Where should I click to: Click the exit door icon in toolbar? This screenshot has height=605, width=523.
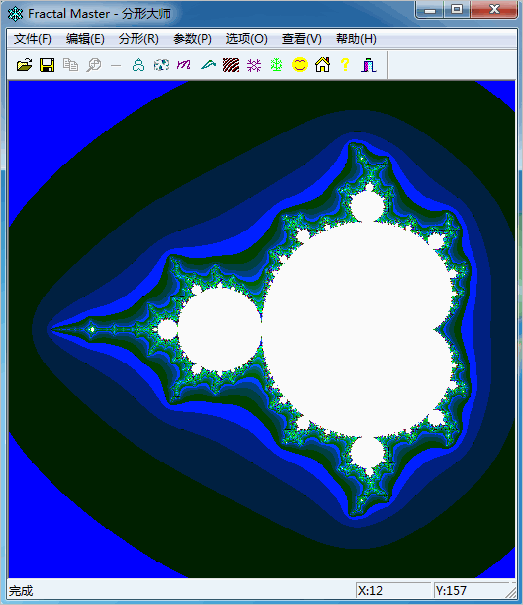(x=368, y=65)
